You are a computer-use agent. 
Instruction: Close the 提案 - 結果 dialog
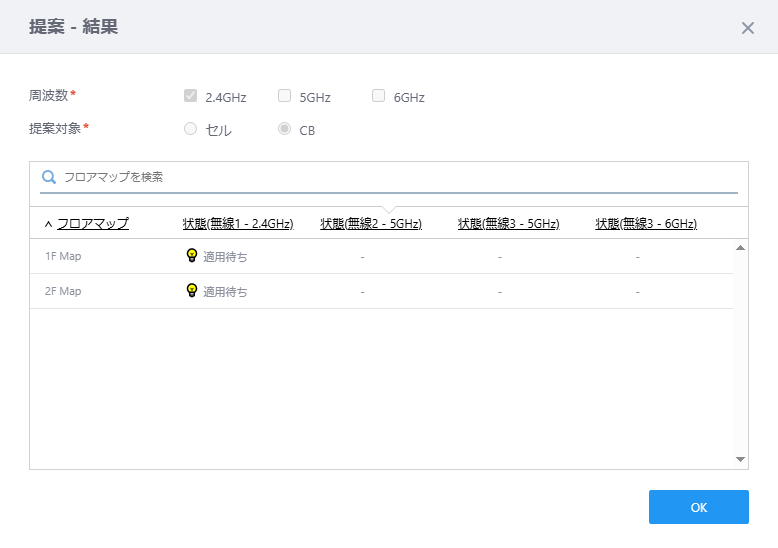point(748,28)
